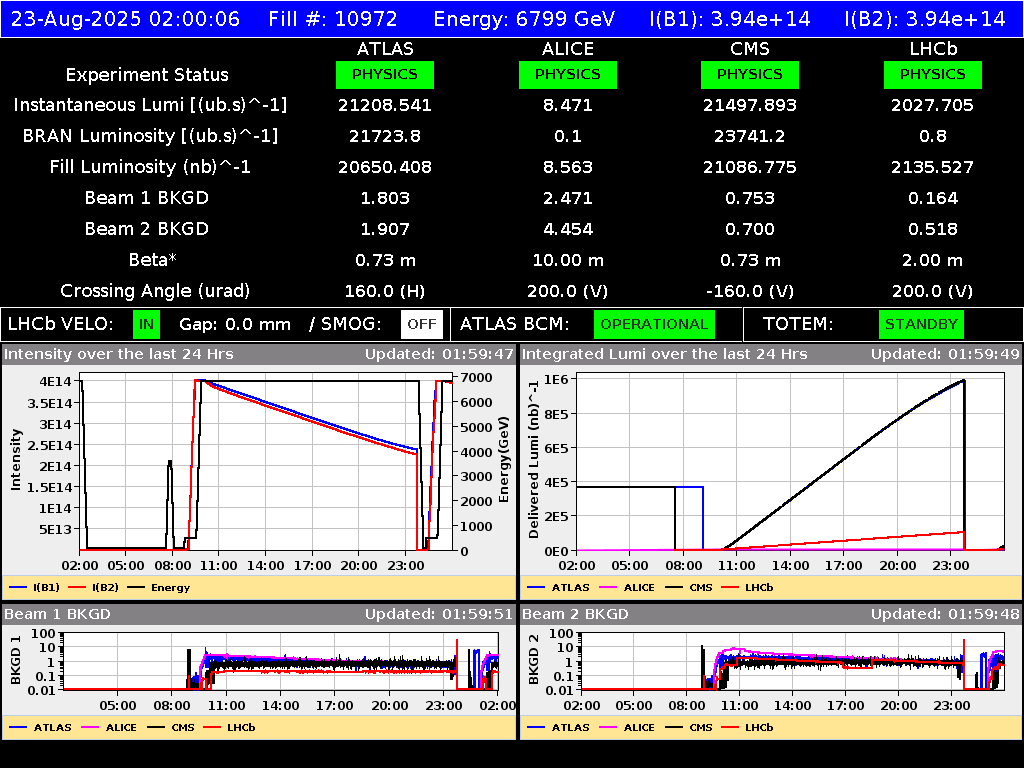Screen dimensions: 1024x768
Task: Select the Beta* row label
Action: [153, 260]
